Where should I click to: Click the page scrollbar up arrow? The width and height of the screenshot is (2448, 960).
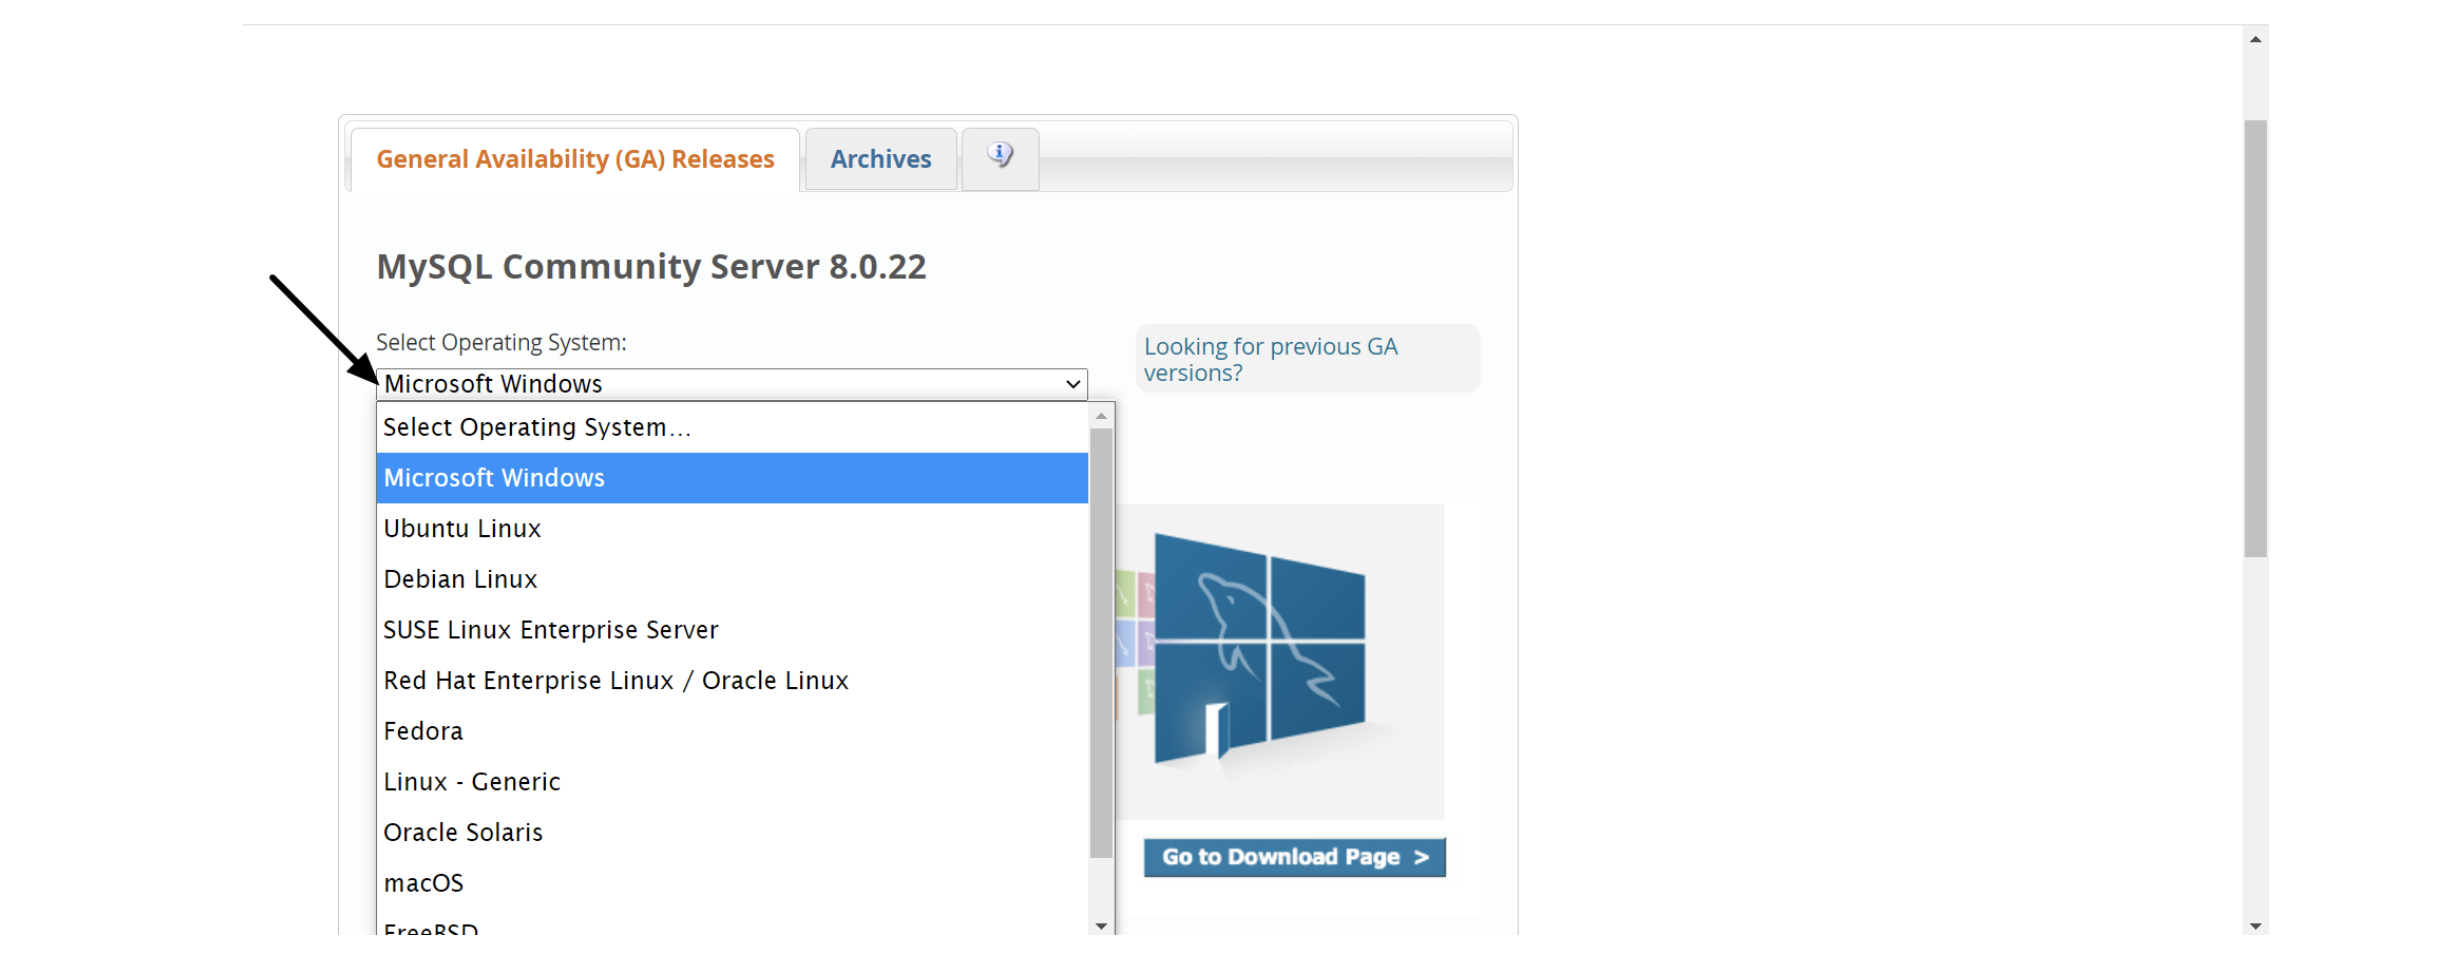pos(2255,40)
